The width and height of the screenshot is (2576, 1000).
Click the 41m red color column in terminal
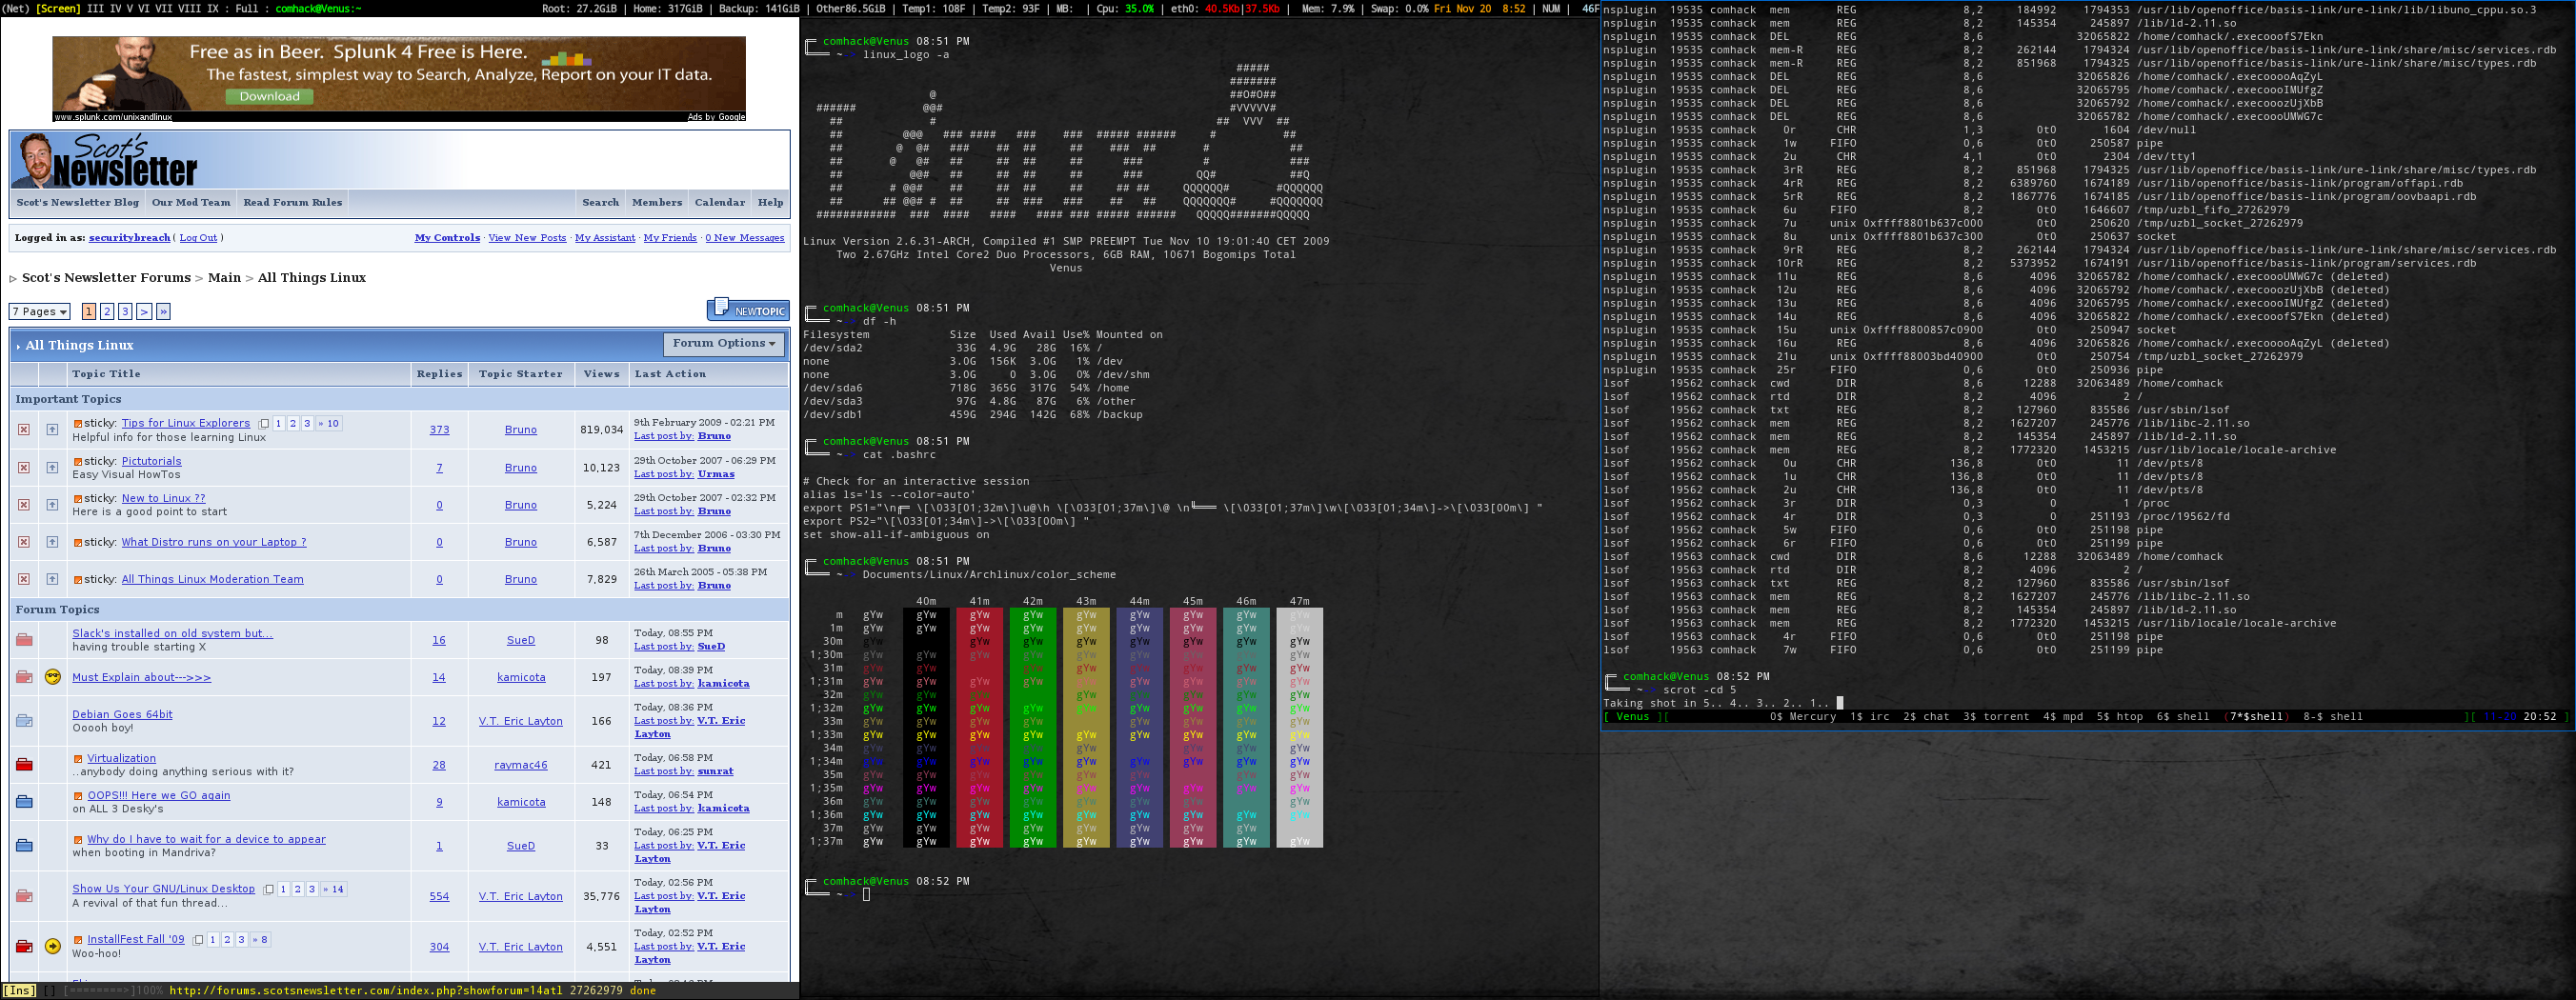point(979,728)
